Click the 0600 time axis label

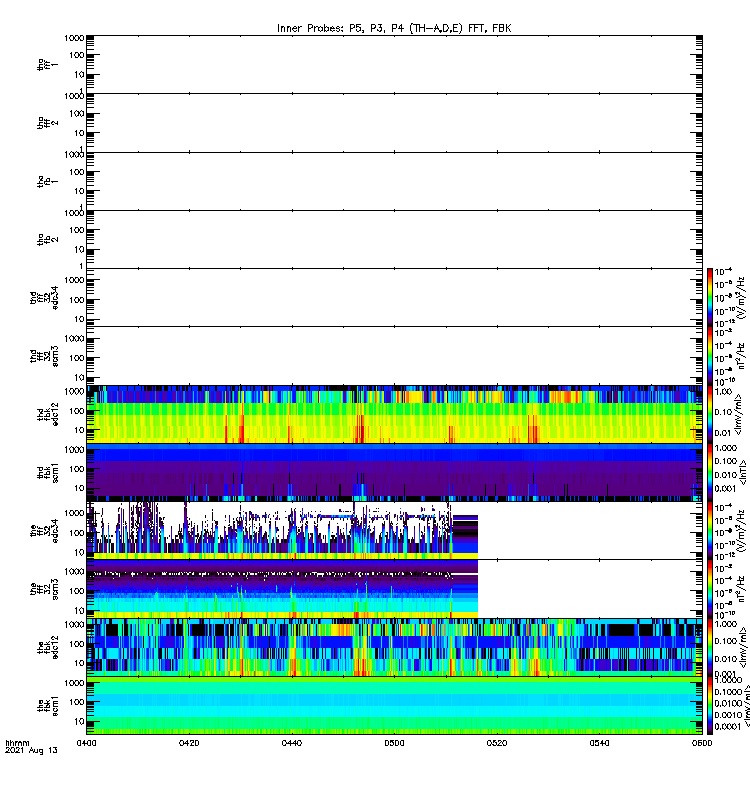click(x=702, y=743)
